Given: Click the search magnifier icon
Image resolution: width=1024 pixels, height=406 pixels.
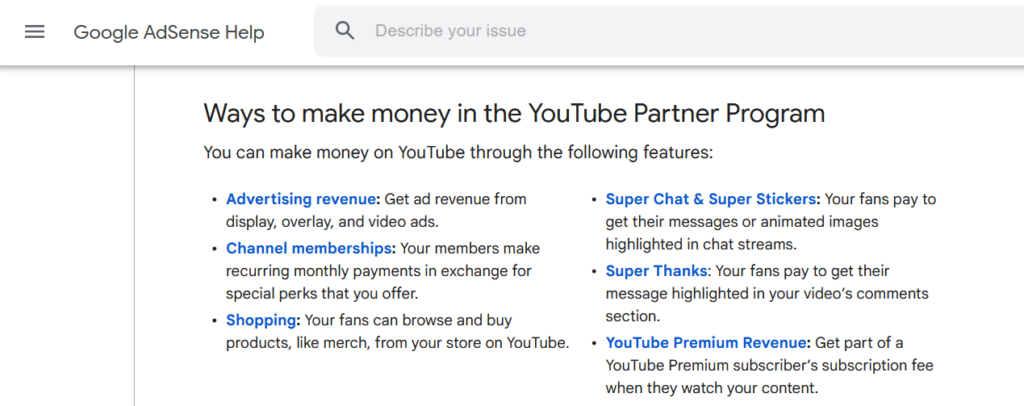Looking at the screenshot, I should 345,31.
